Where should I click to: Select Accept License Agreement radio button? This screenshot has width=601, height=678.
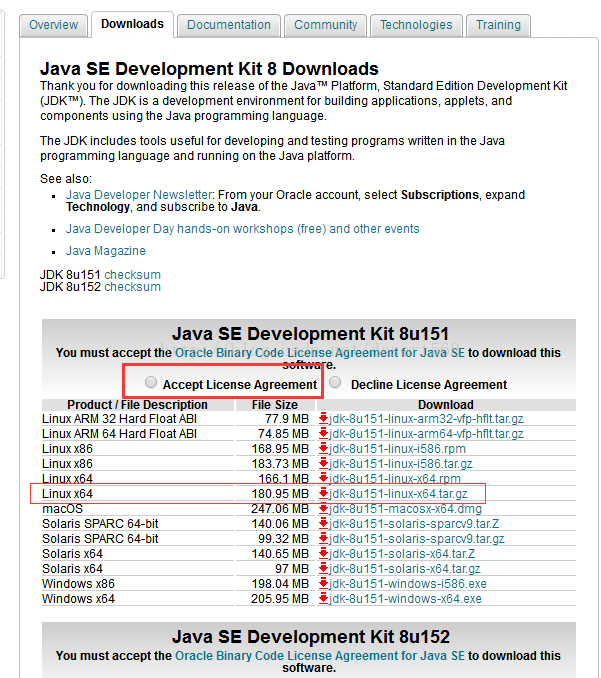[151, 382]
